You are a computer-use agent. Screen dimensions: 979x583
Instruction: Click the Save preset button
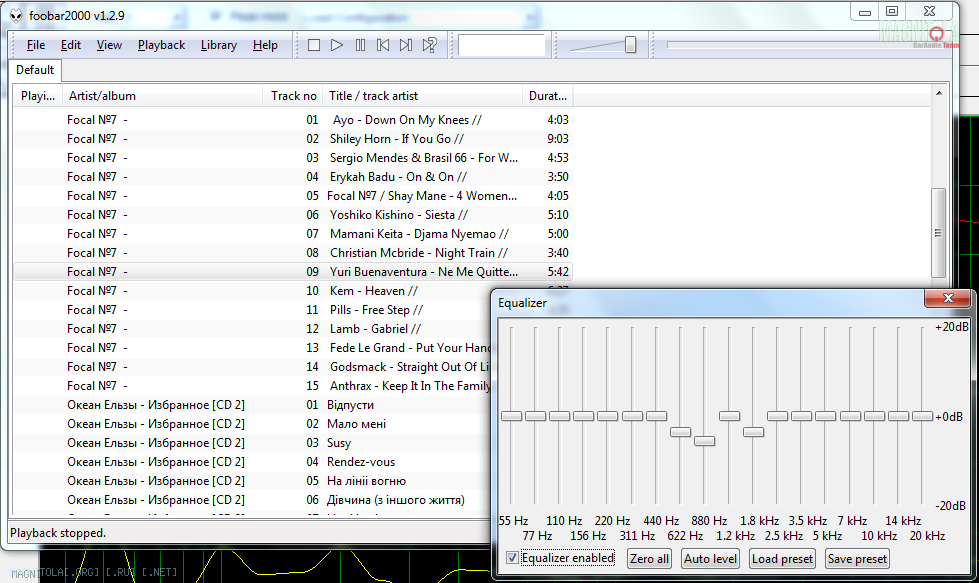857,559
